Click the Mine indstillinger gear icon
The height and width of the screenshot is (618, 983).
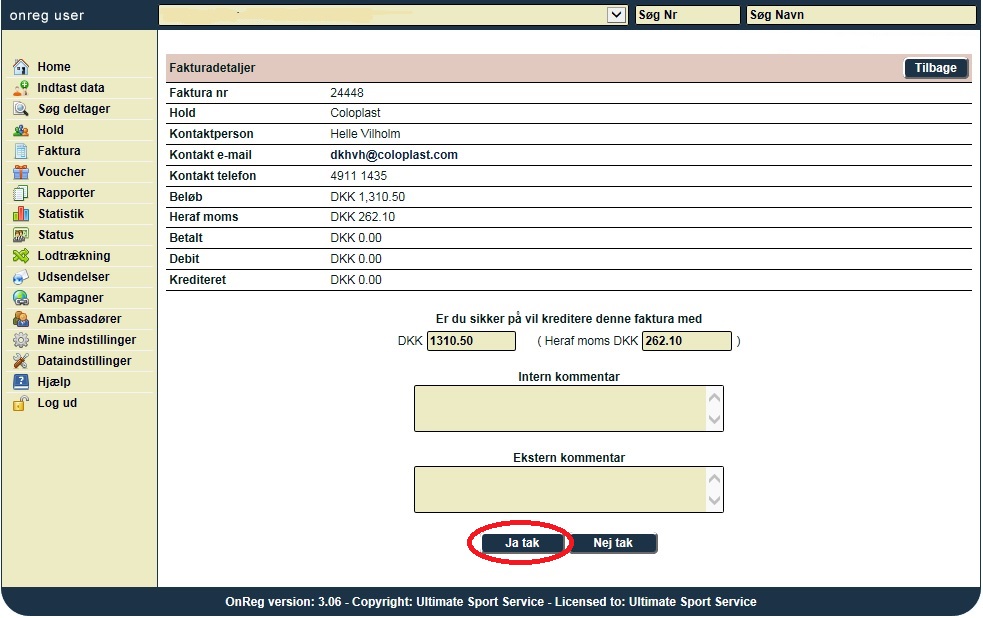pos(21,340)
